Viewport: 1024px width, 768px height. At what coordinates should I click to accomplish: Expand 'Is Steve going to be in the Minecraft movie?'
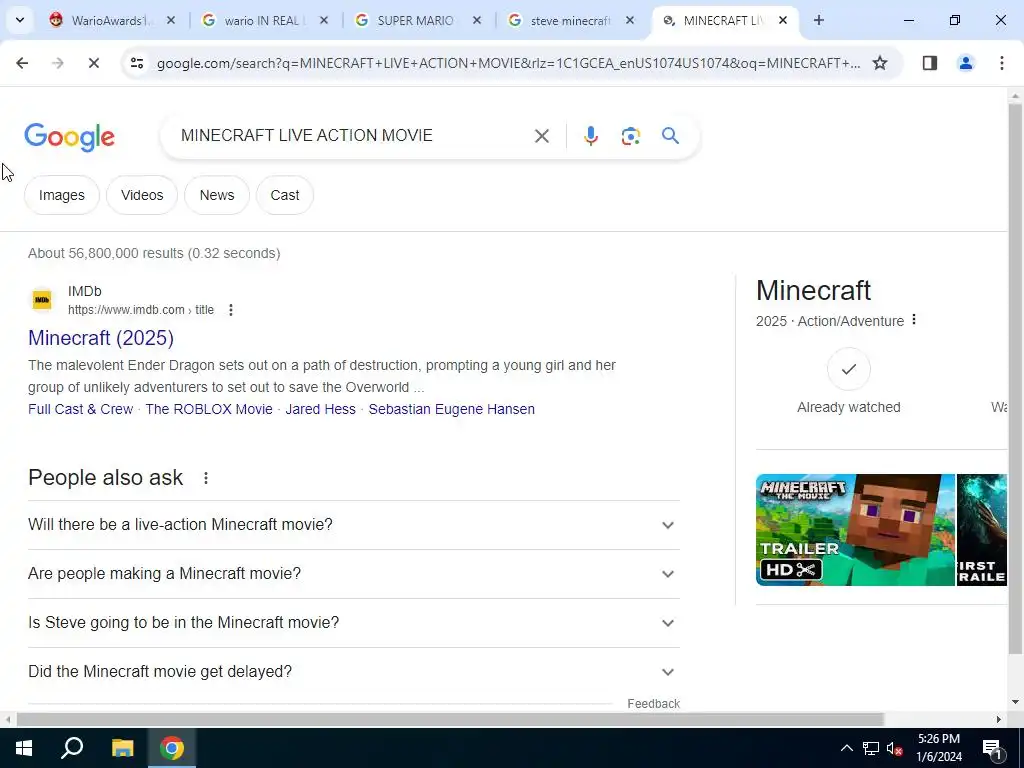point(353,623)
